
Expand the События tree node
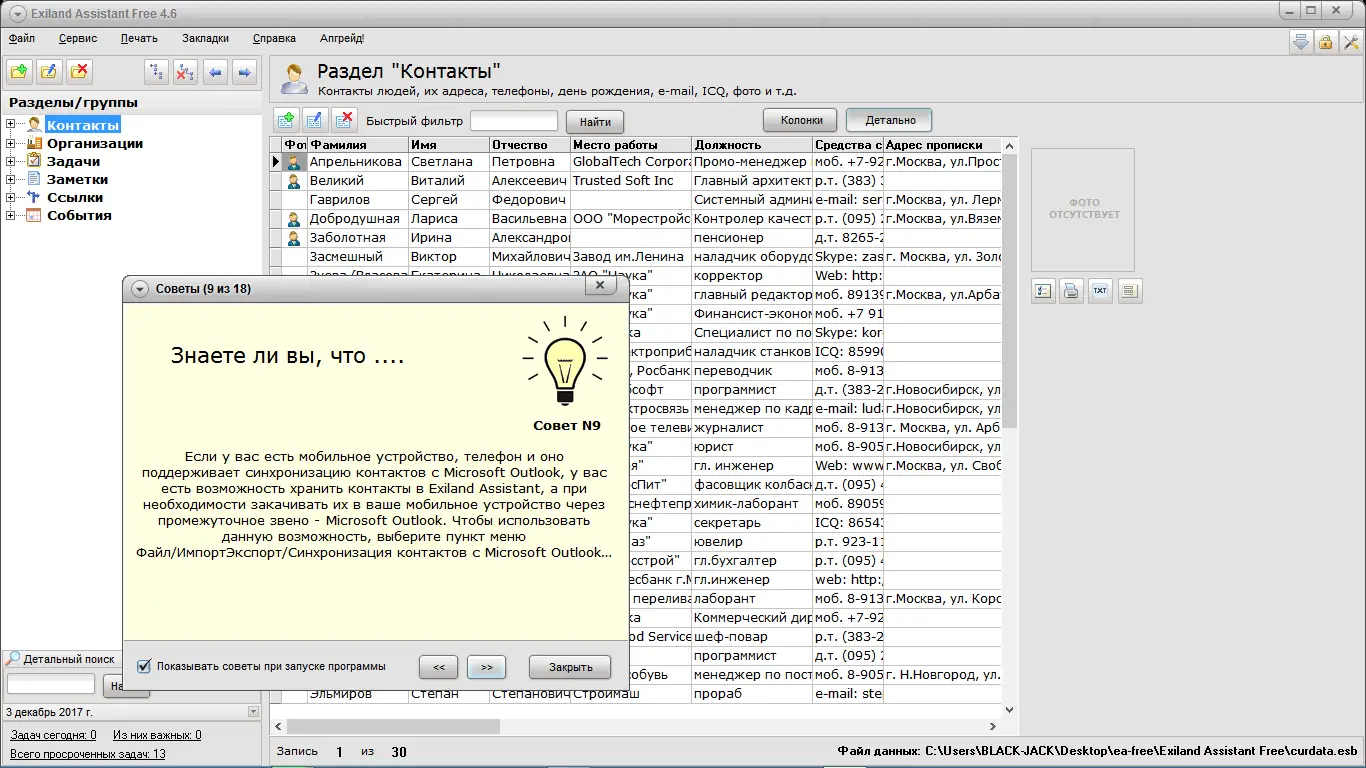11,215
